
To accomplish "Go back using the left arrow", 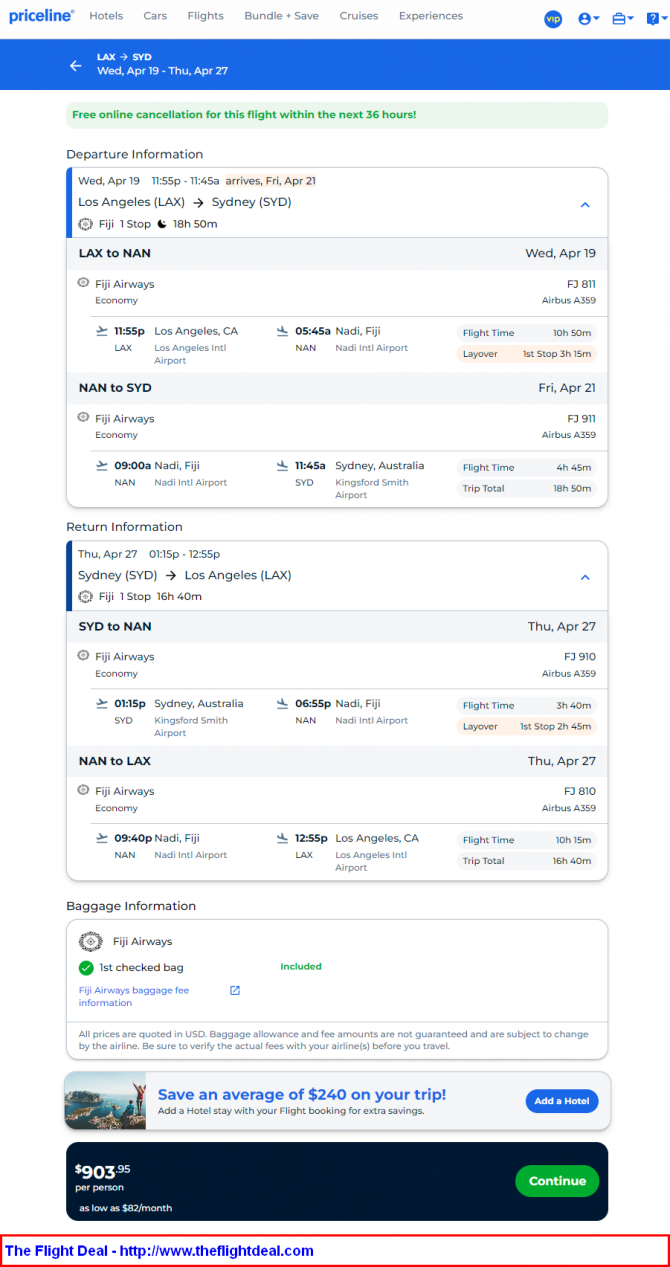I will [x=75, y=65].
